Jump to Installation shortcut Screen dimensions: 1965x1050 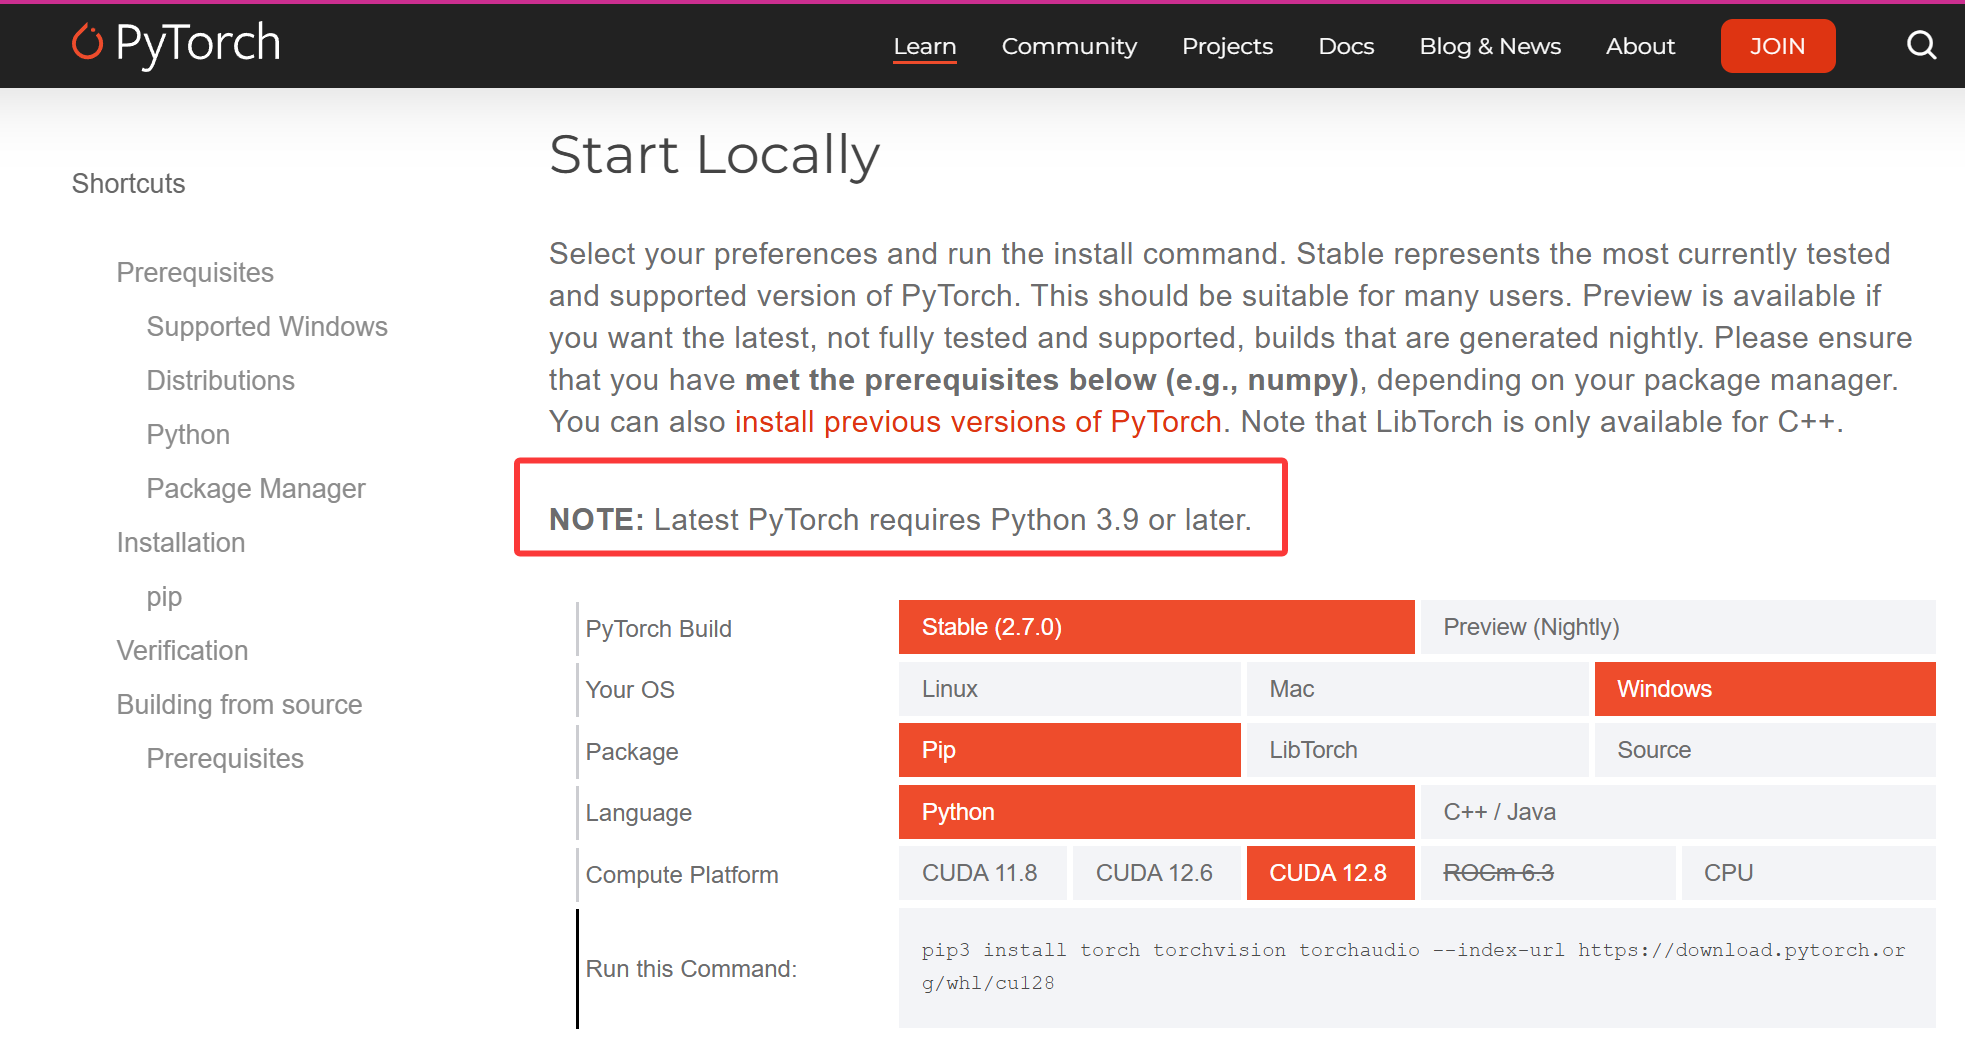(181, 542)
